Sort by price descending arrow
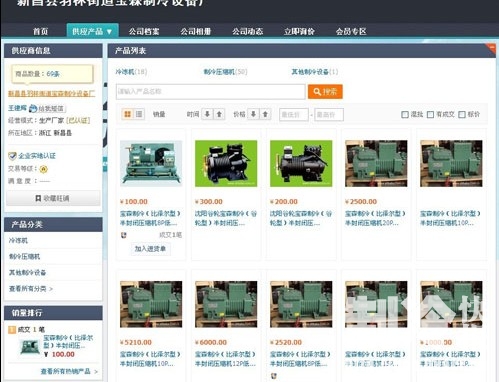The height and width of the screenshot is (382, 499). pyautogui.click(x=253, y=114)
